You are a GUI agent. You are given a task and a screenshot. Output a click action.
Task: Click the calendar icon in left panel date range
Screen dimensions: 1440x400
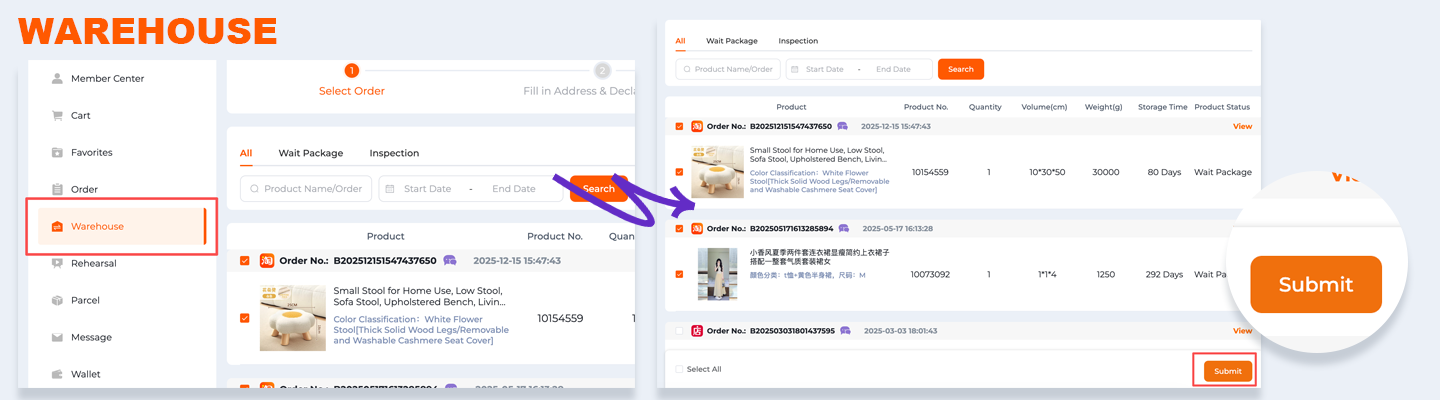tap(389, 189)
